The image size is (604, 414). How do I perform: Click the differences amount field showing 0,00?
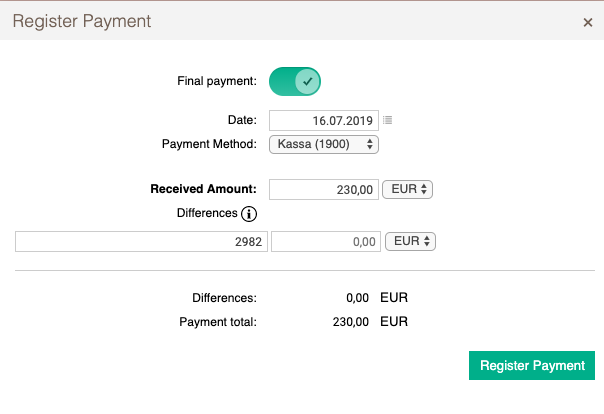[x=326, y=241]
